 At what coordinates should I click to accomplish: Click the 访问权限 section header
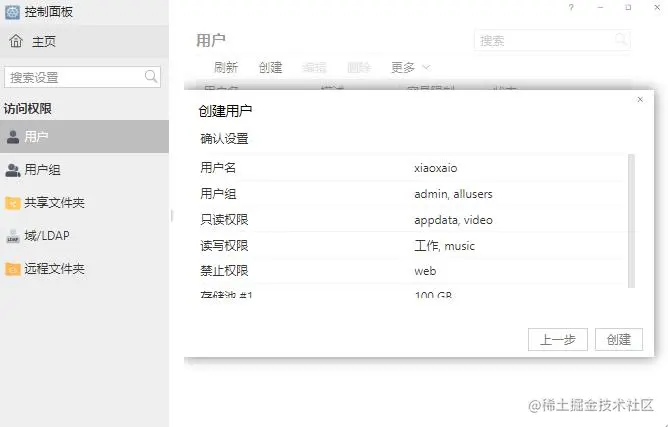coord(28,109)
